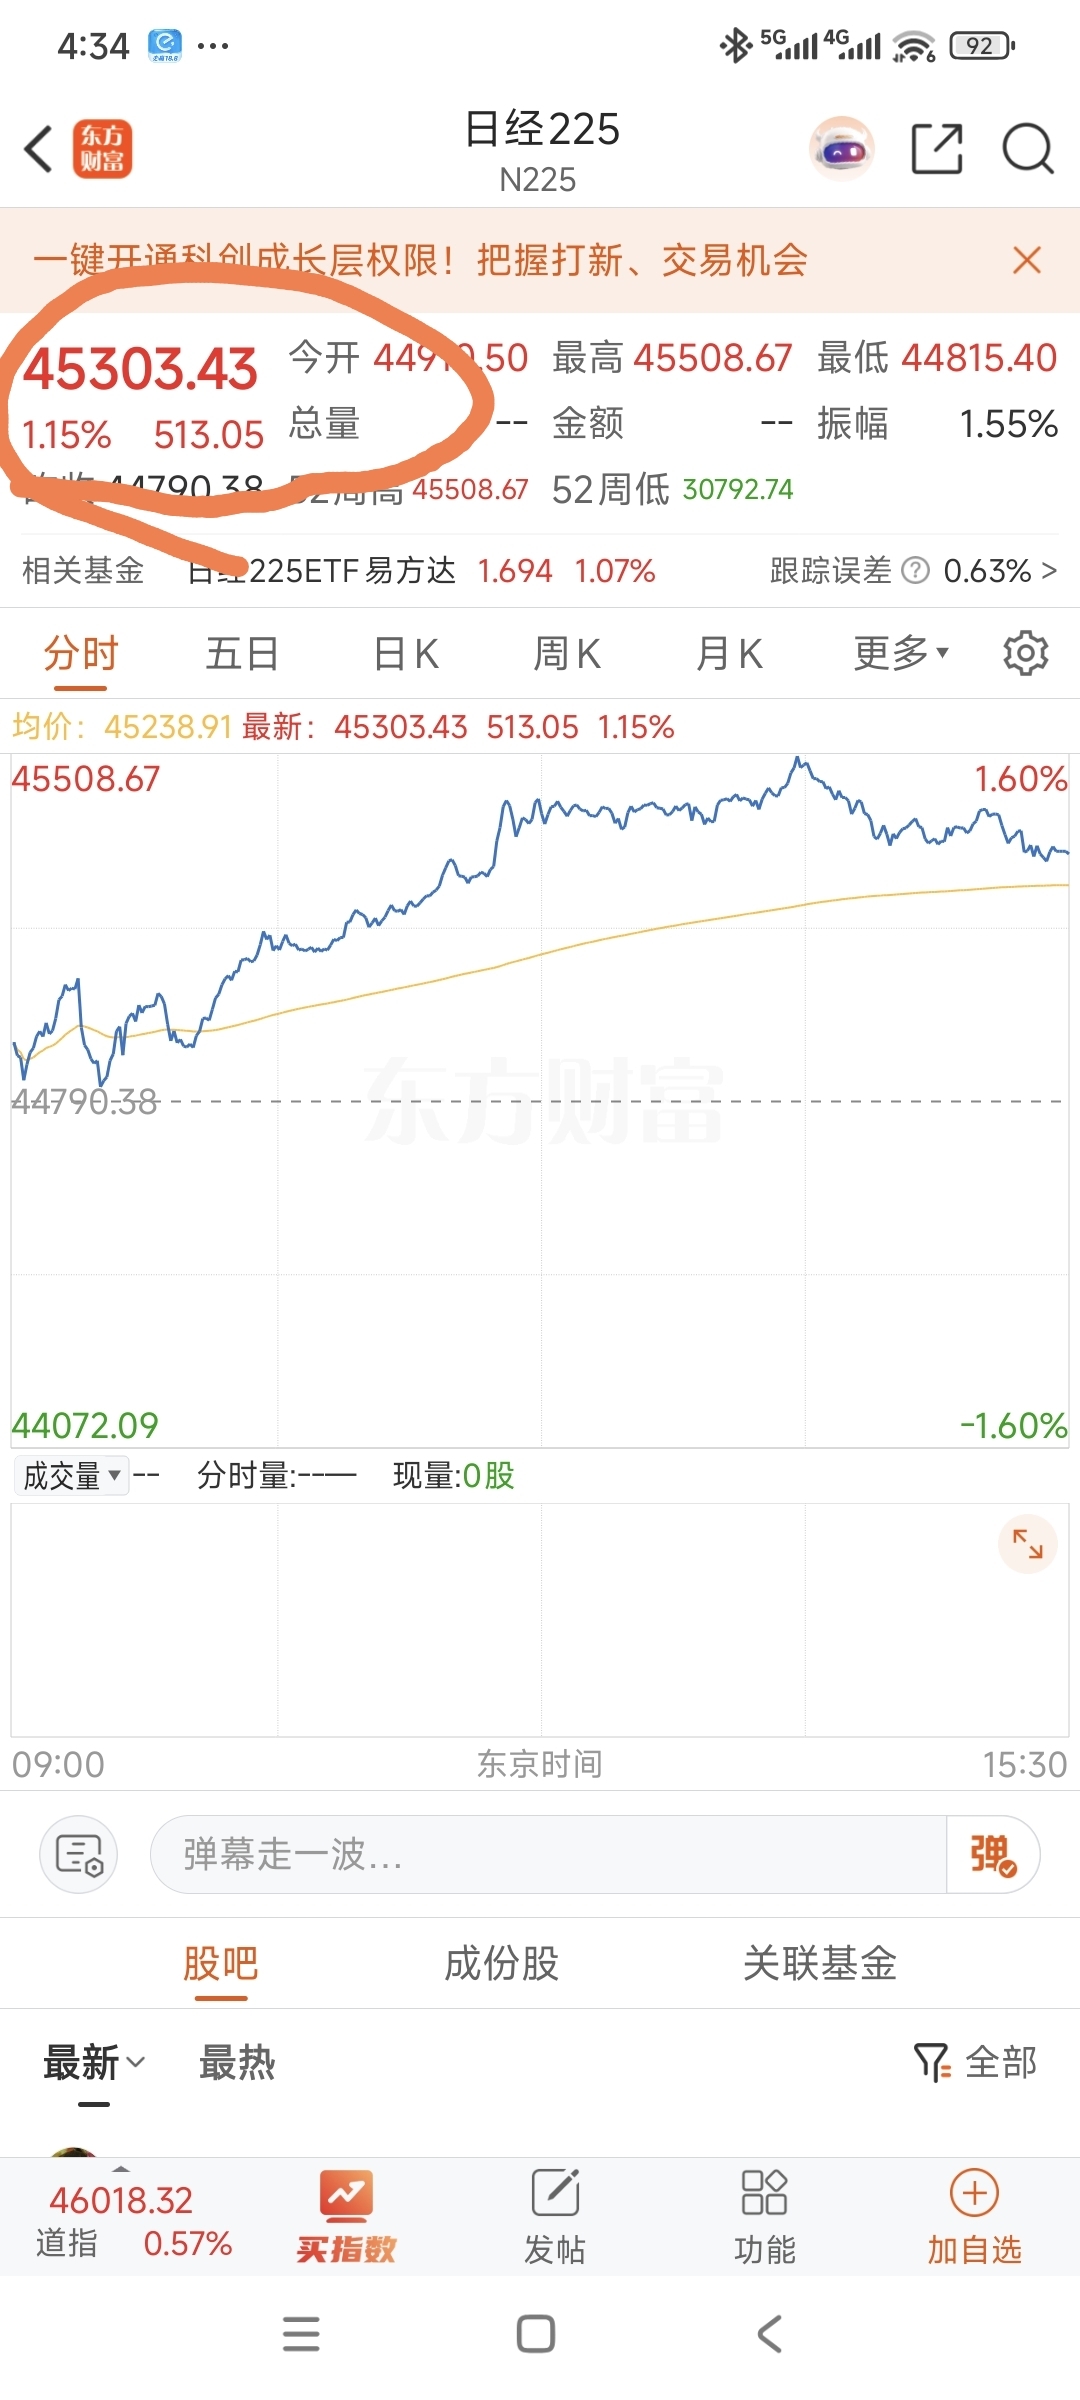Open the comment list icon beside danmaku field
The width and height of the screenshot is (1080, 2400).
[x=79, y=1854]
